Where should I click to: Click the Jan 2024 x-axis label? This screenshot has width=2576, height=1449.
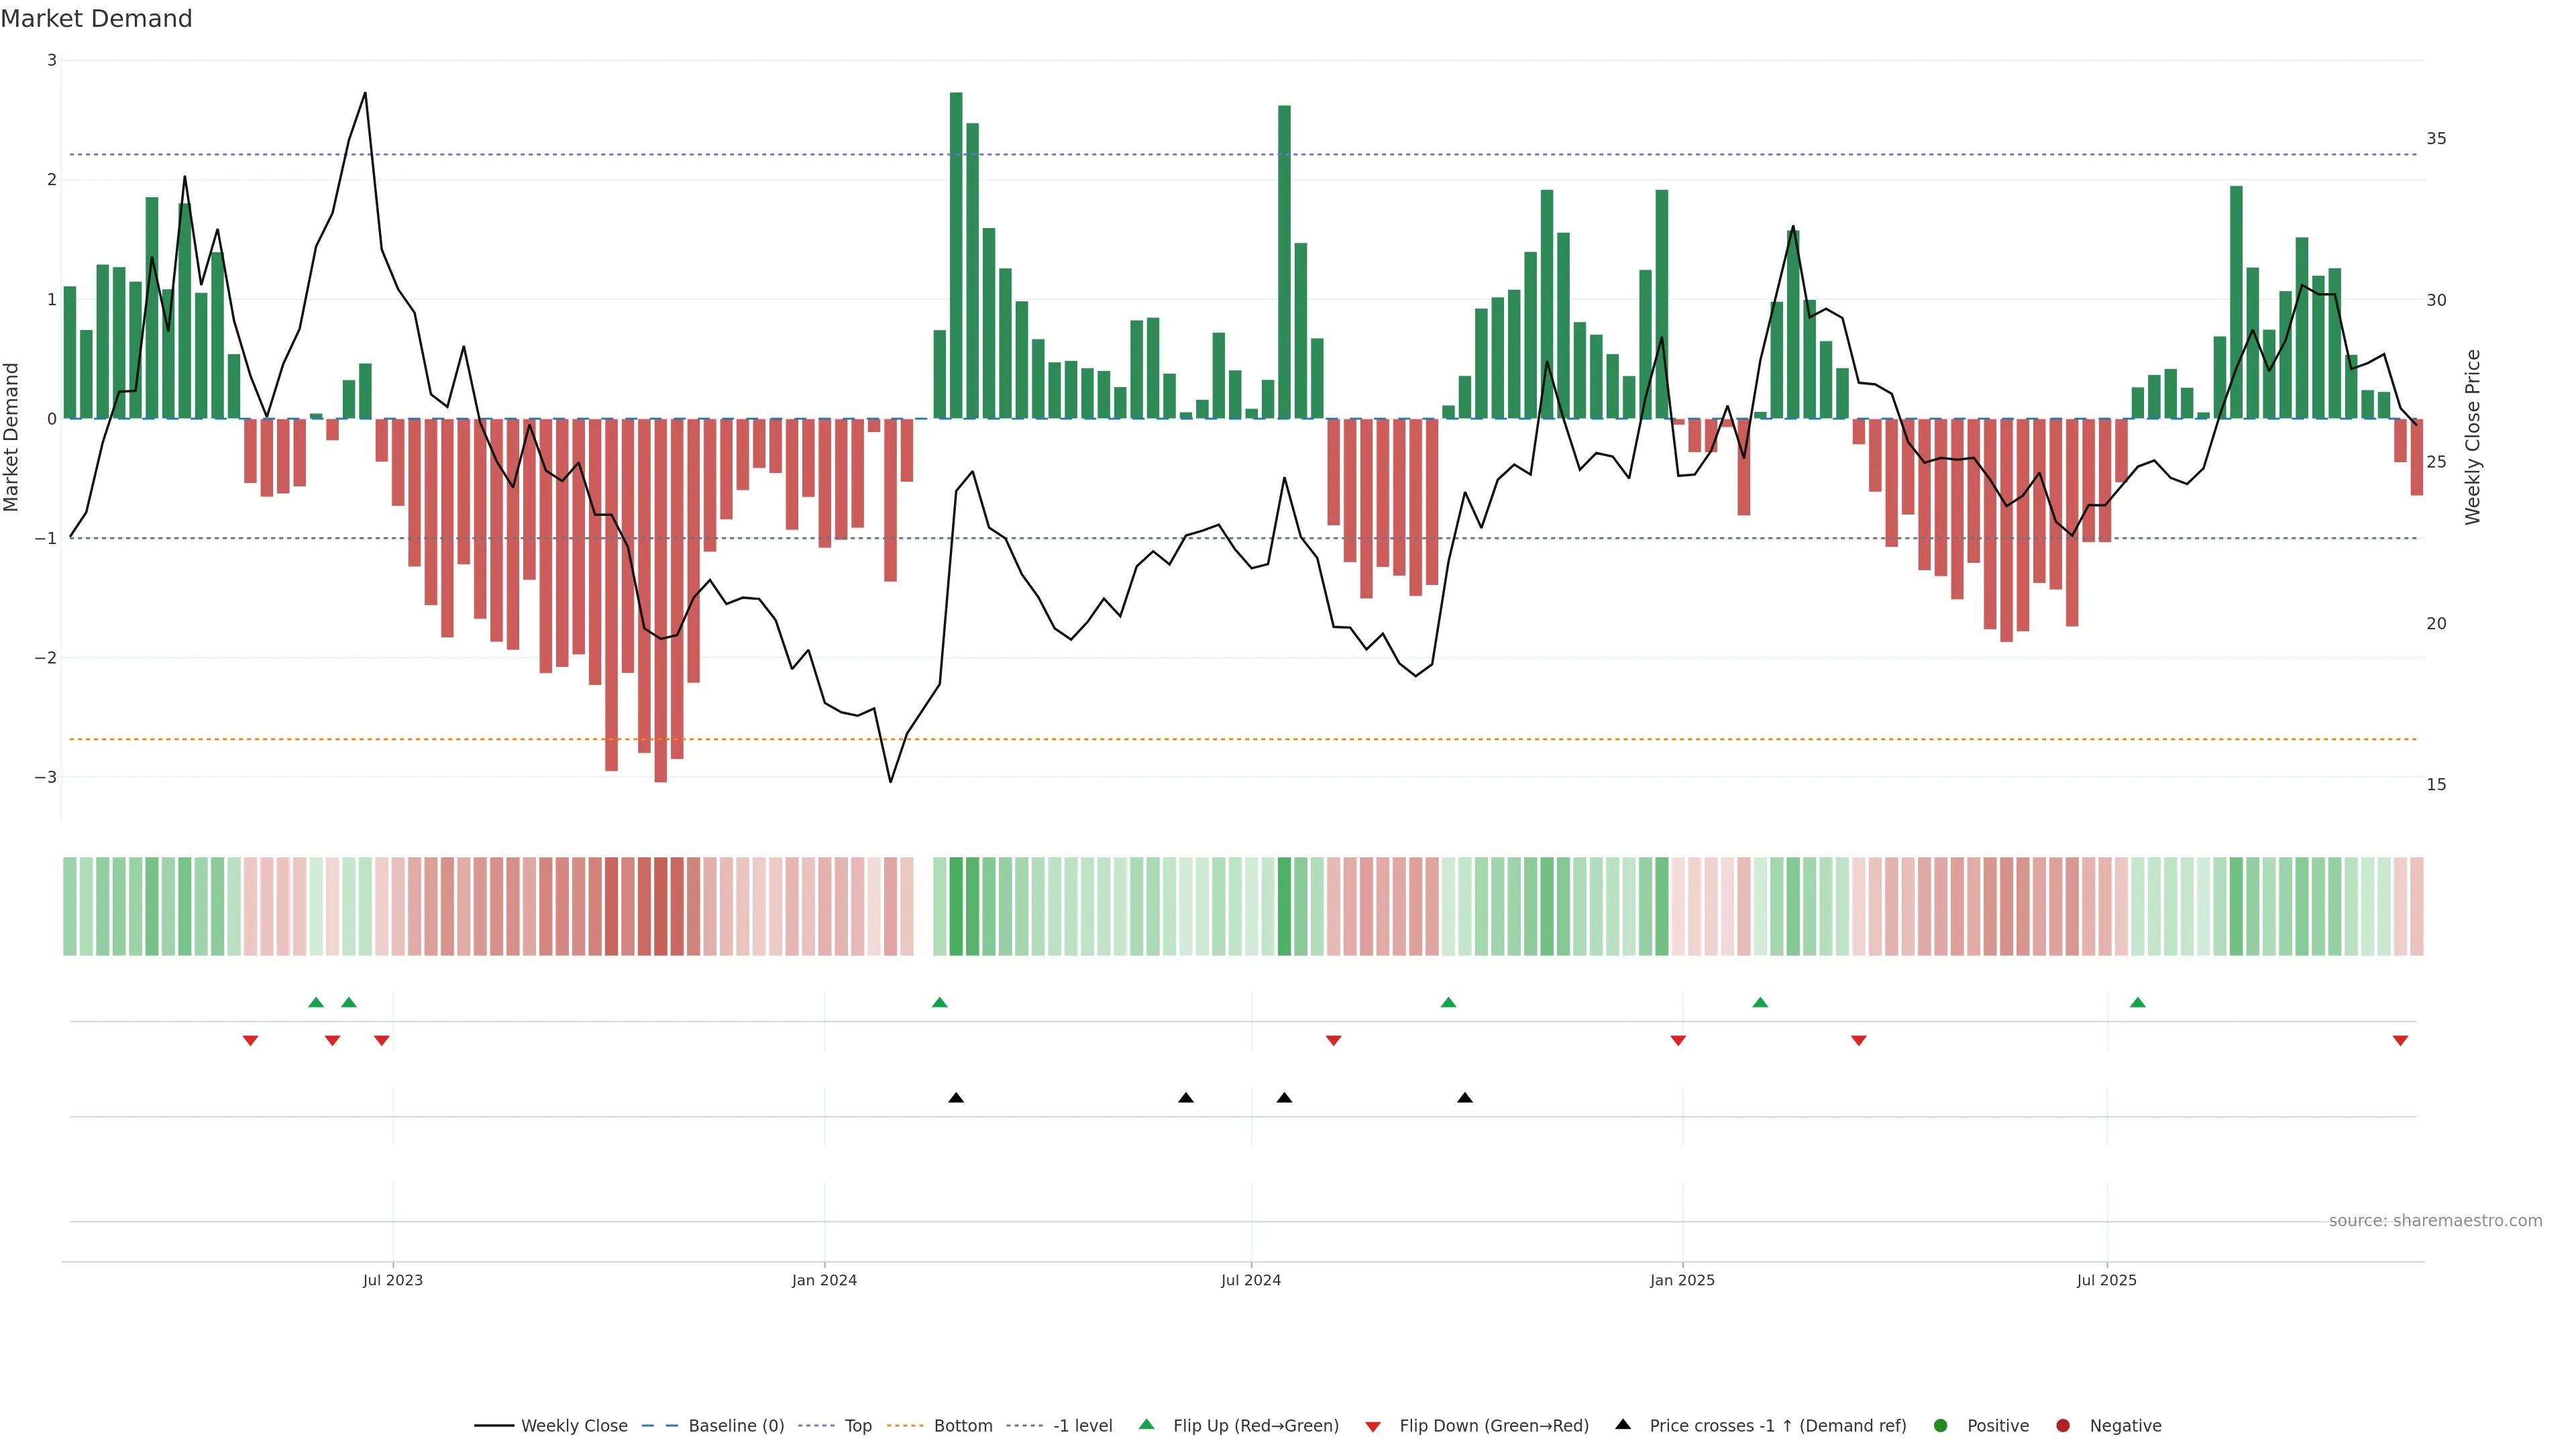pyautogui.click(x=824, y=1280)
